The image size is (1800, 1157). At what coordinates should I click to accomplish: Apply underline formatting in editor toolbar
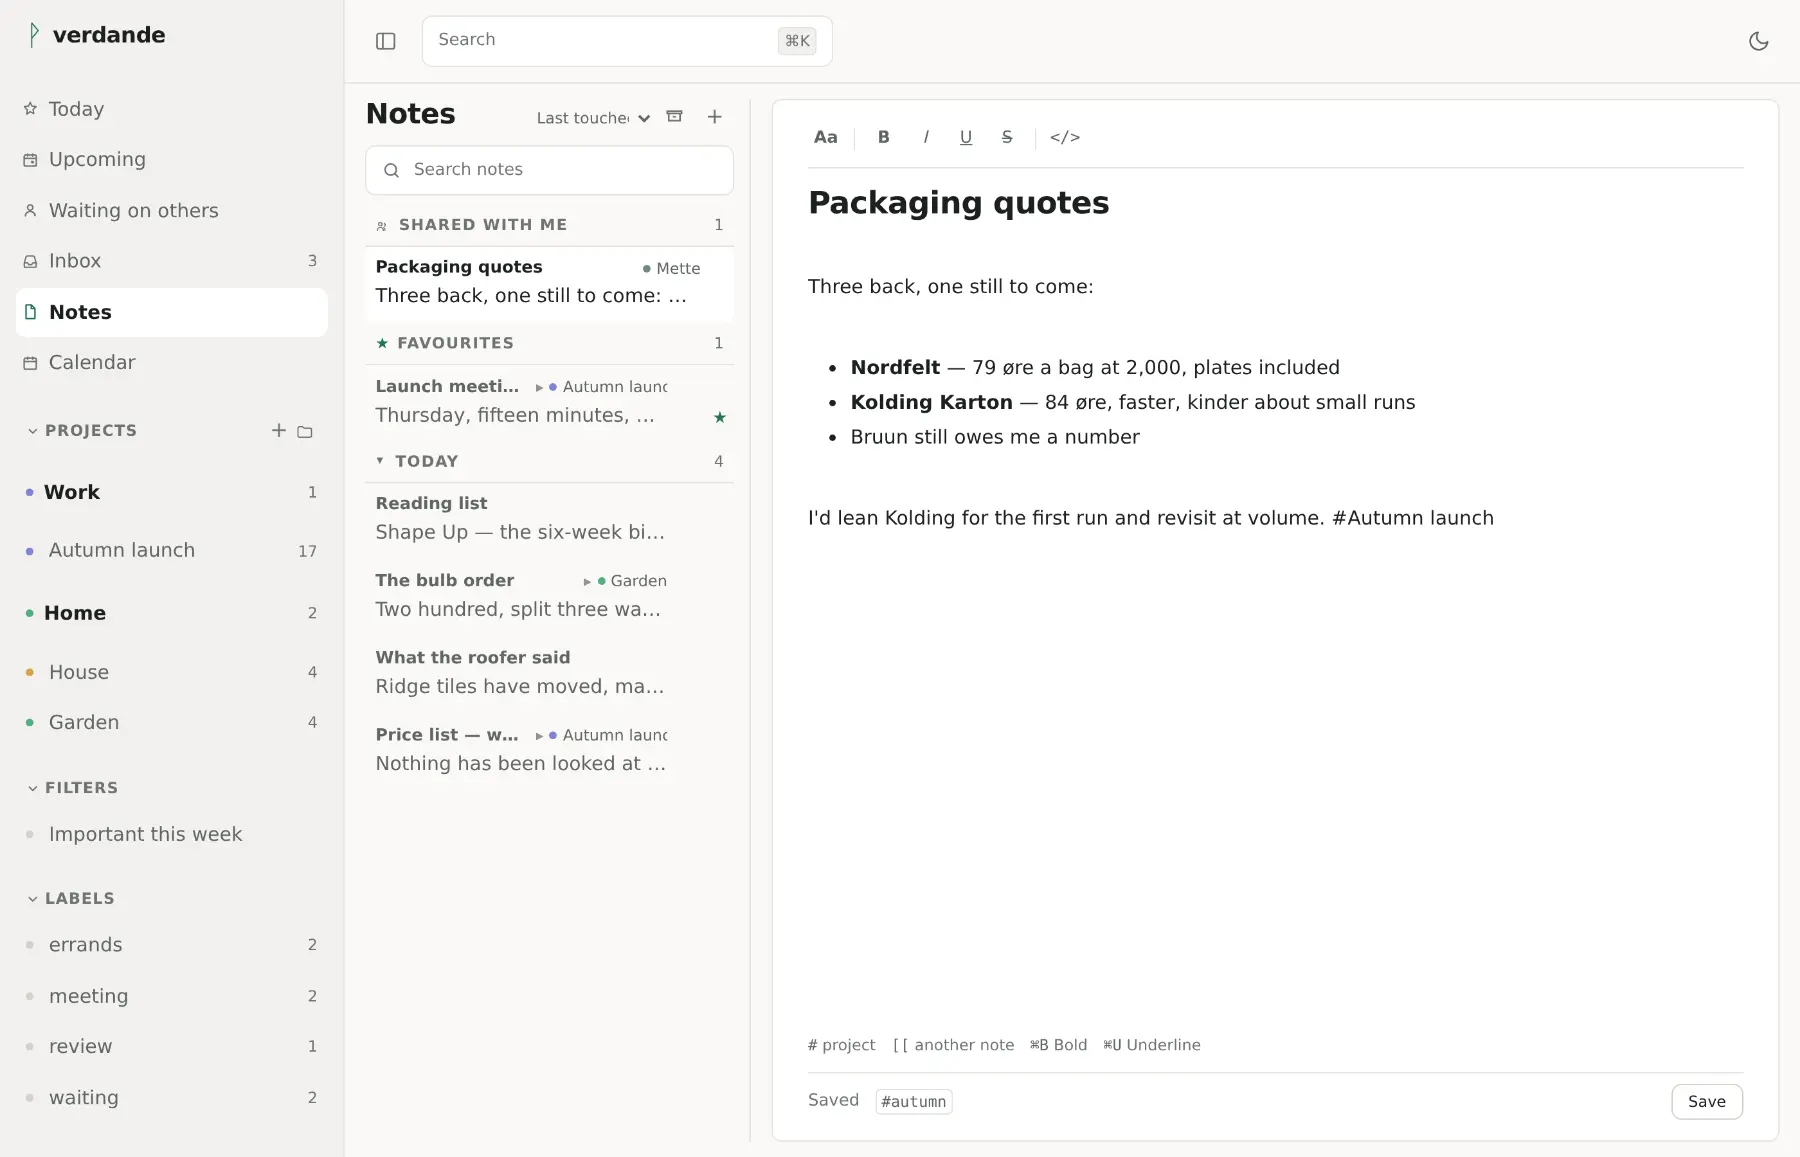966,137
